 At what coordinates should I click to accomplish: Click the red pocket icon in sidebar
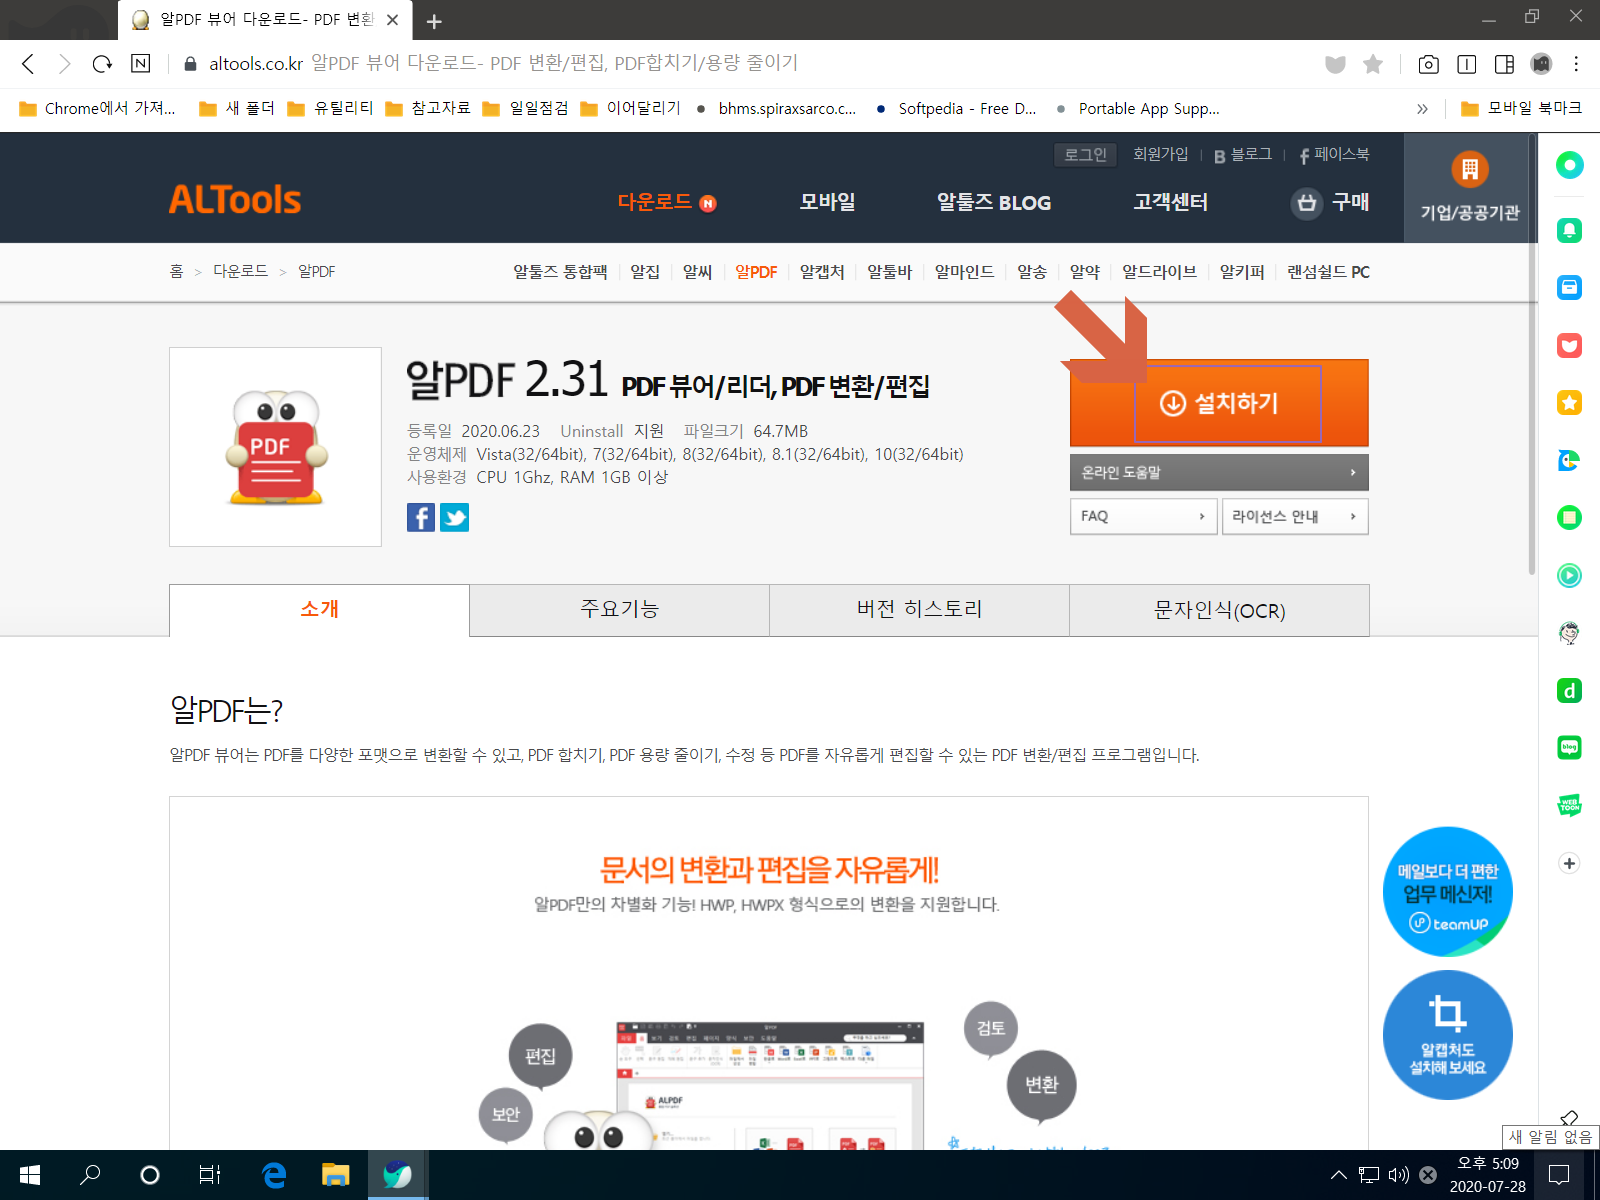point(1569,346)
